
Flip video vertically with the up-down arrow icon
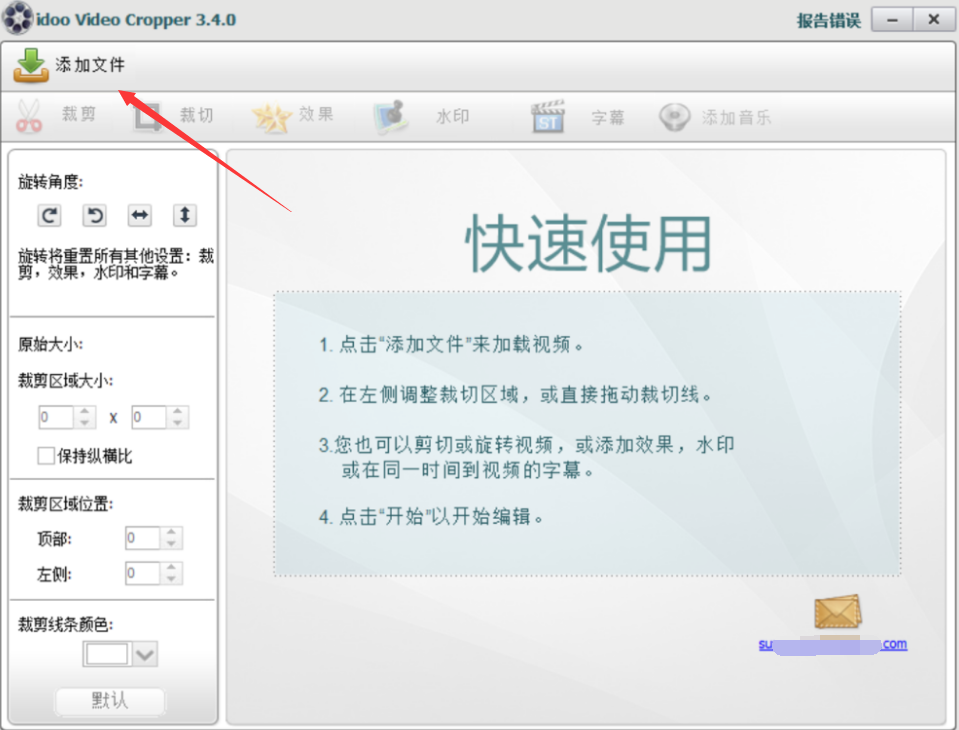[x=185, y=215]
